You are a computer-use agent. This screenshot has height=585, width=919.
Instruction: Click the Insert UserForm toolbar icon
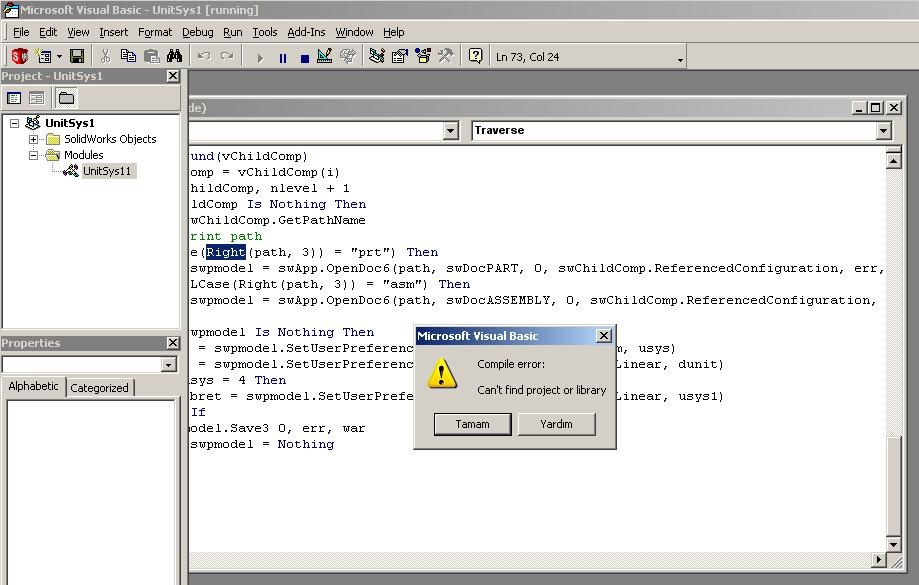pos(42,56)
